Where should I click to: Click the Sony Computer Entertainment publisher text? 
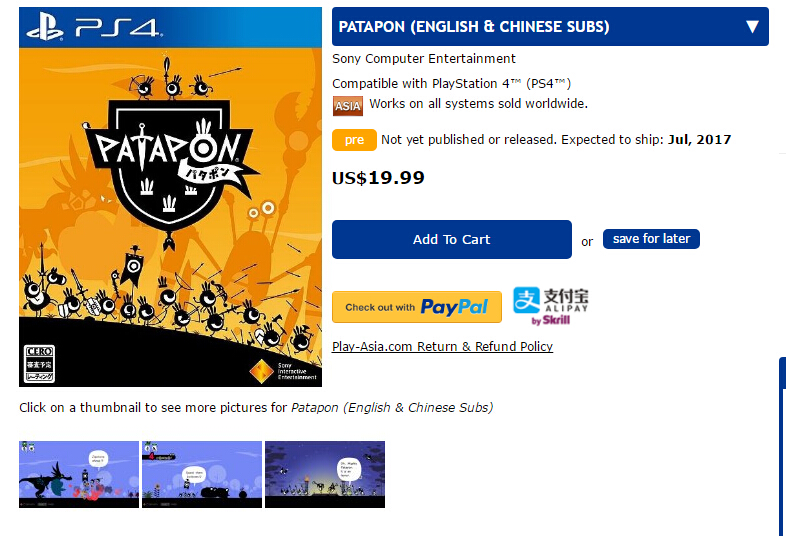[424, 59]
